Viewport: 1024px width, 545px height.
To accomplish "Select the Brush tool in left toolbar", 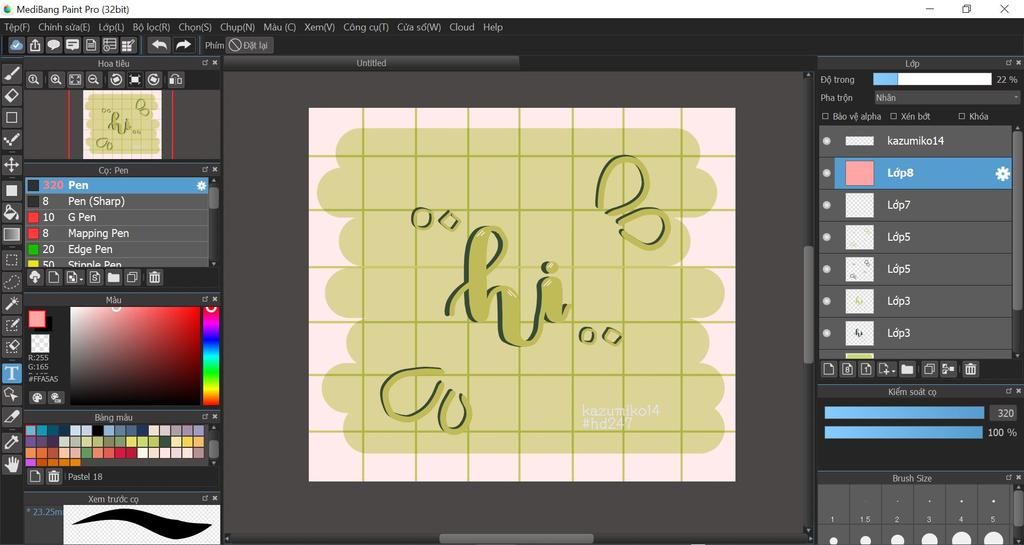I will point(12,73).
